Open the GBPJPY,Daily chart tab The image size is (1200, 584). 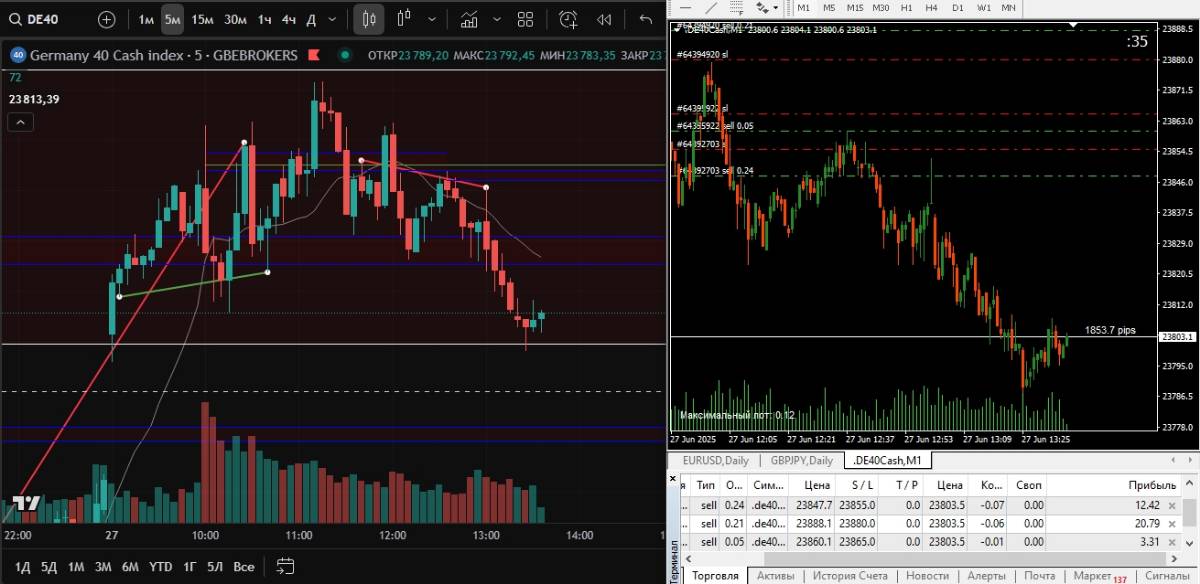coord(801,460)
